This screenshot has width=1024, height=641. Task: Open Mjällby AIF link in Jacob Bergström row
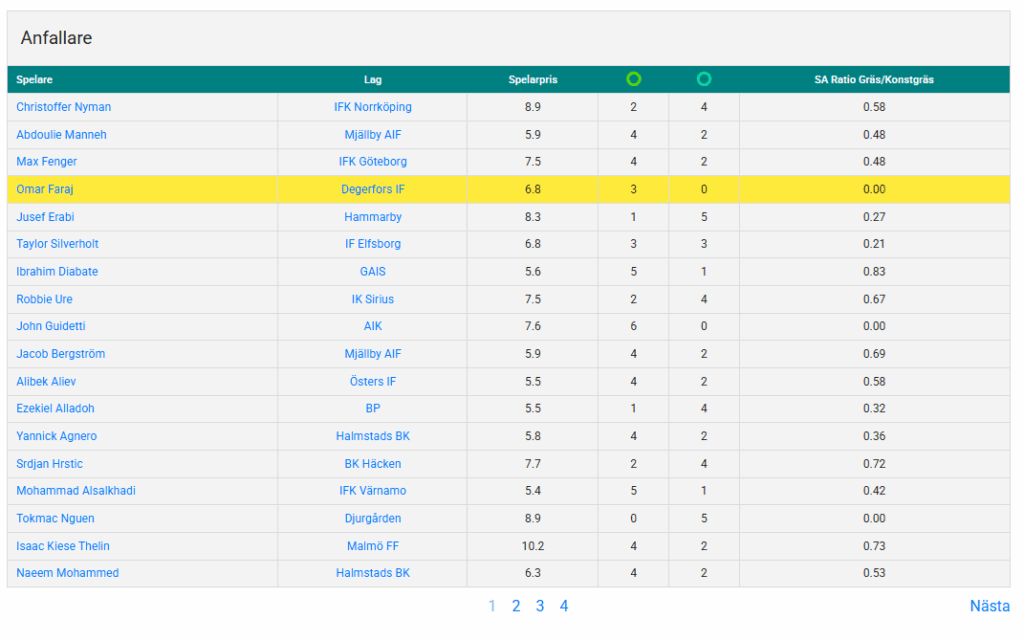tap(373, 354)
